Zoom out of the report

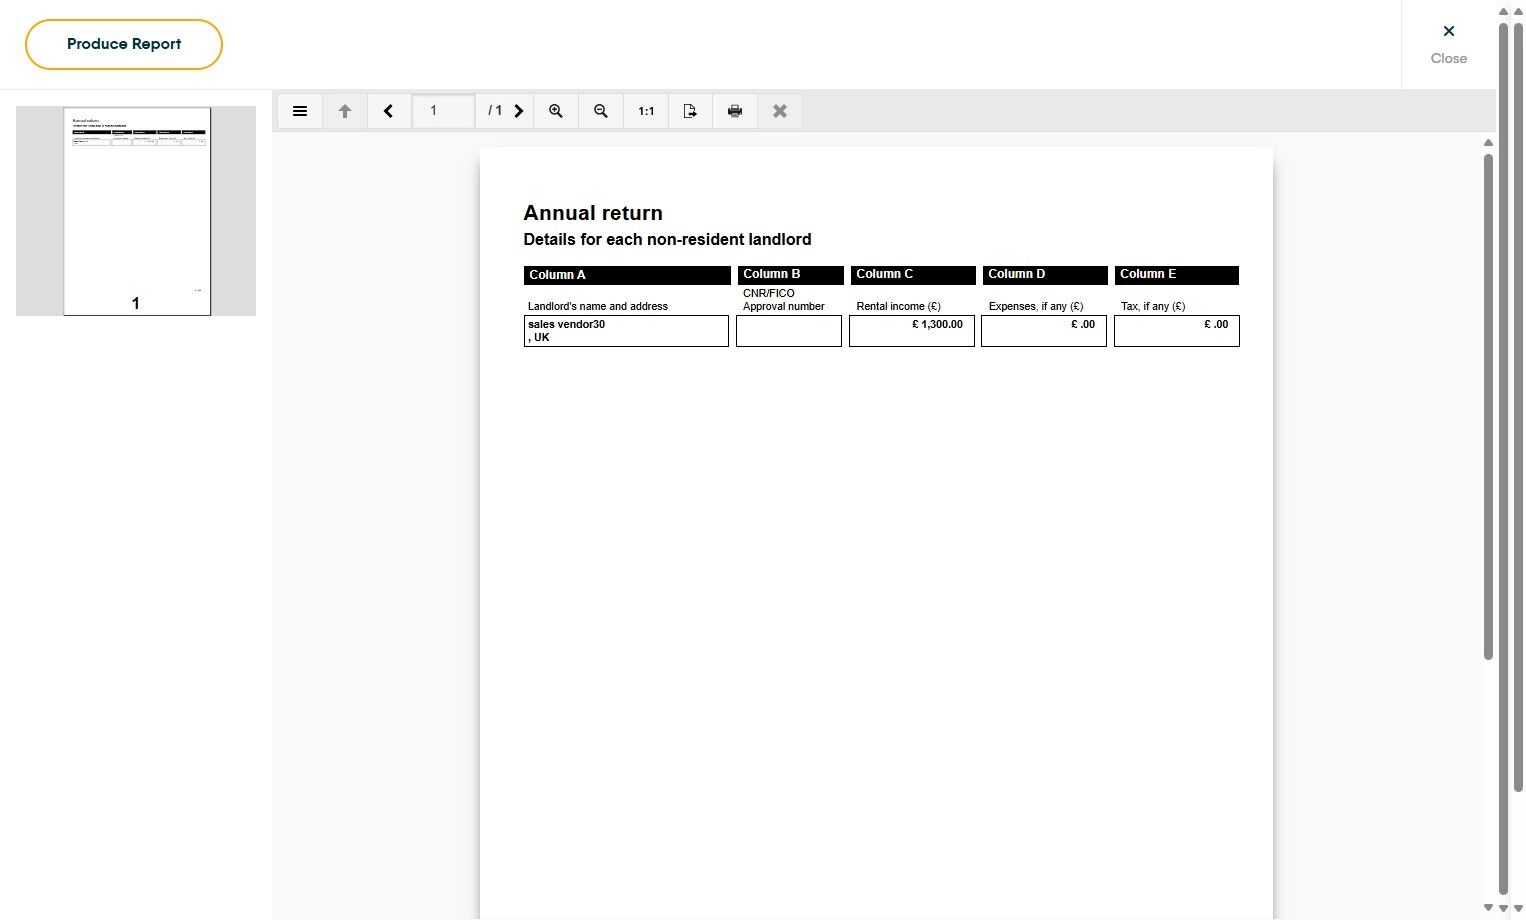(601, 111)
